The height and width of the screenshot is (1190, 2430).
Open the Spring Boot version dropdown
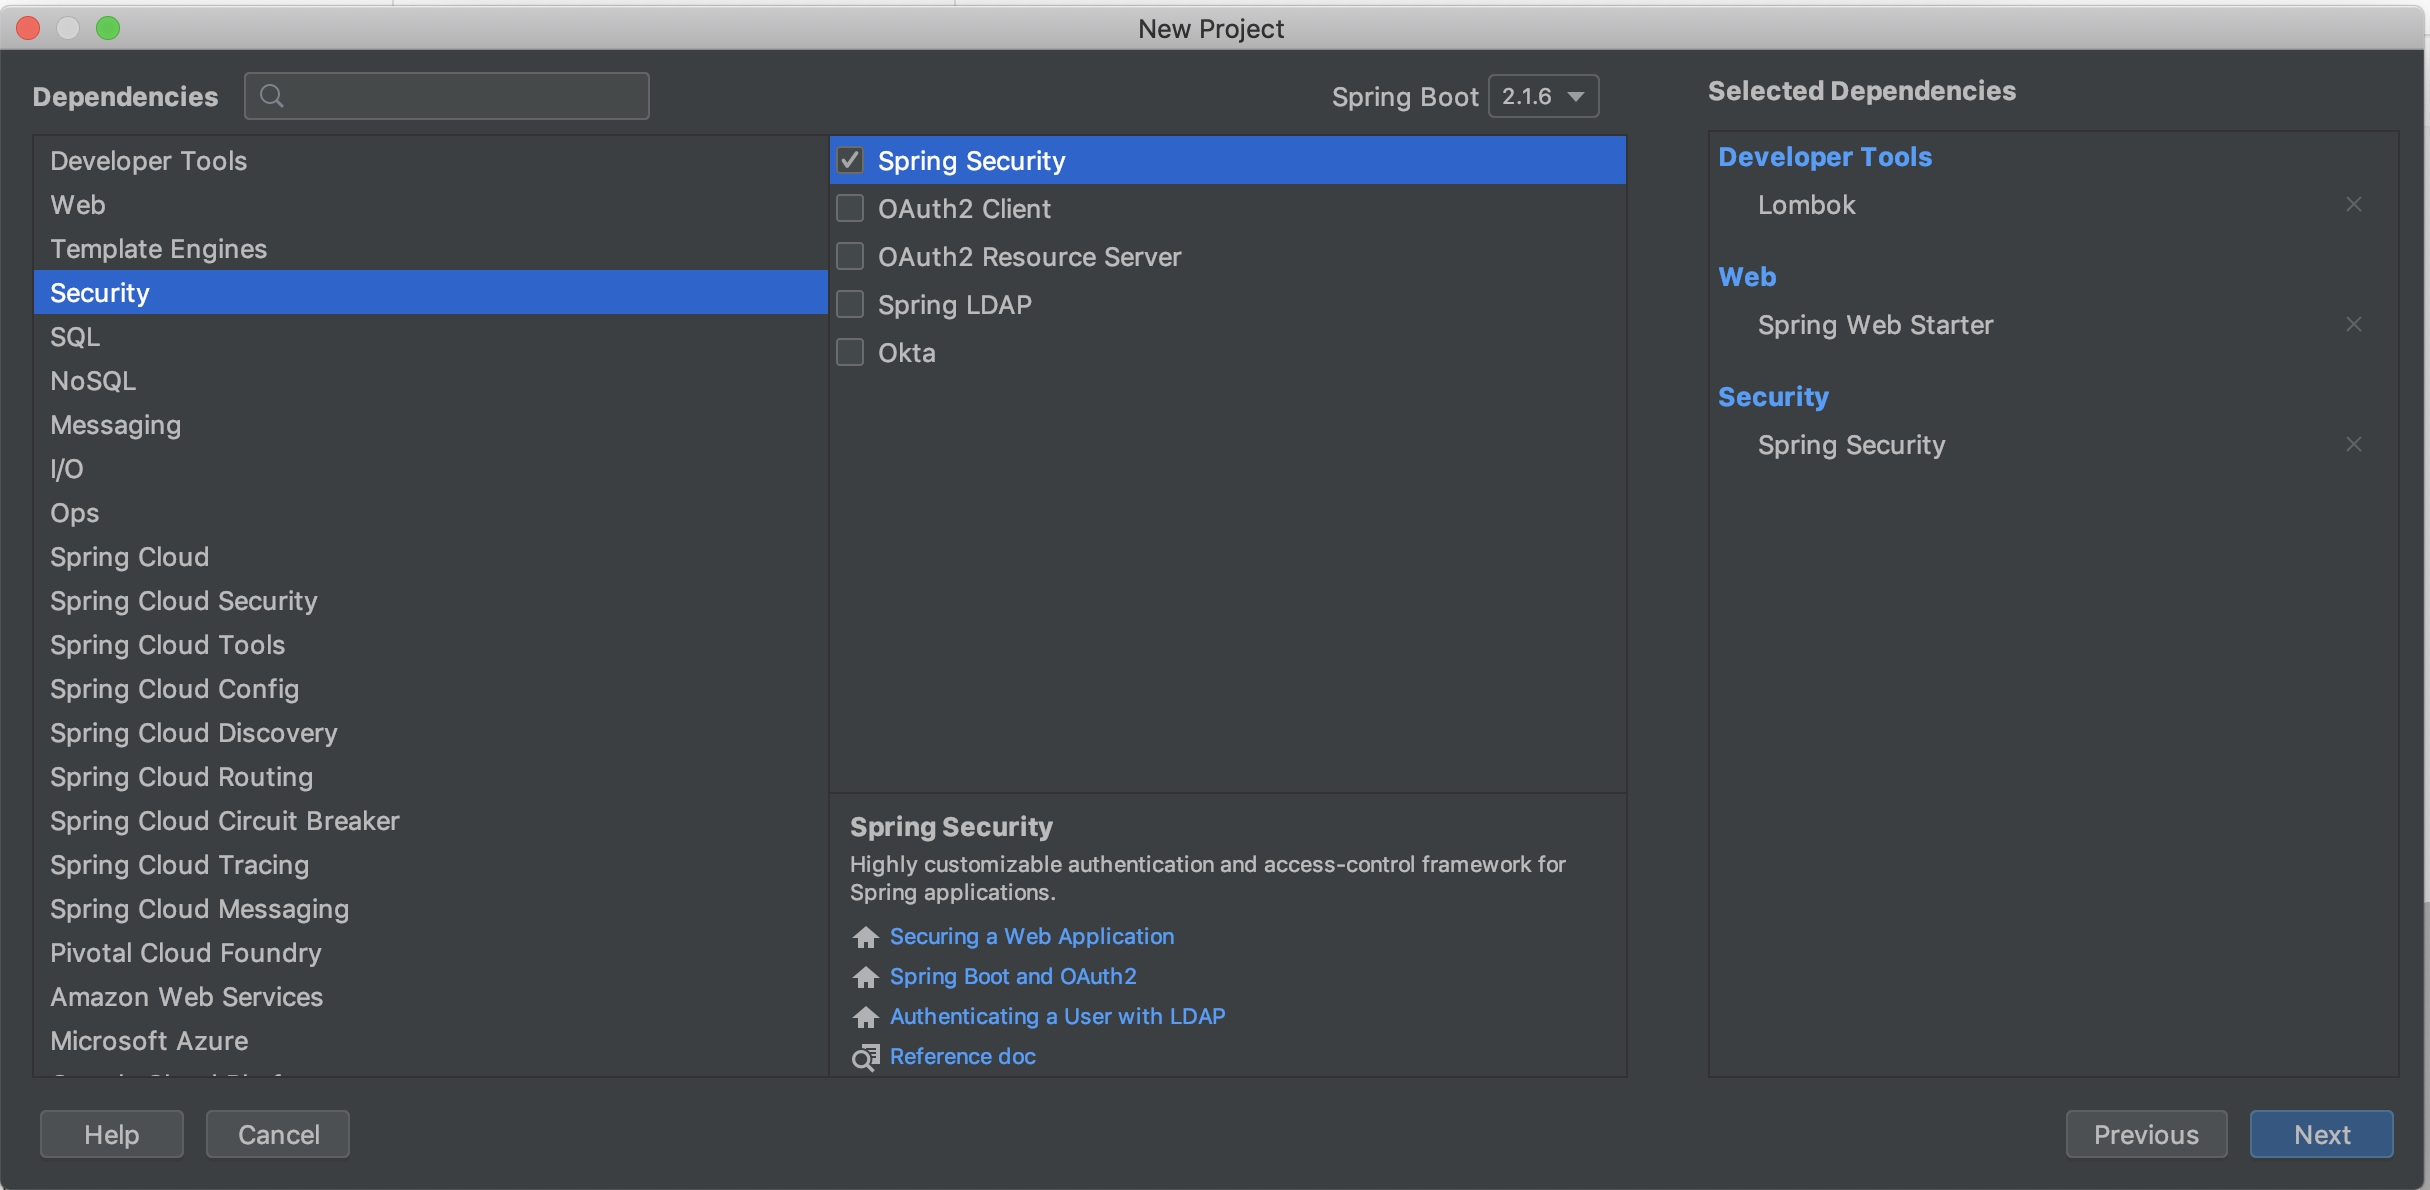[x=1543, y=97]
